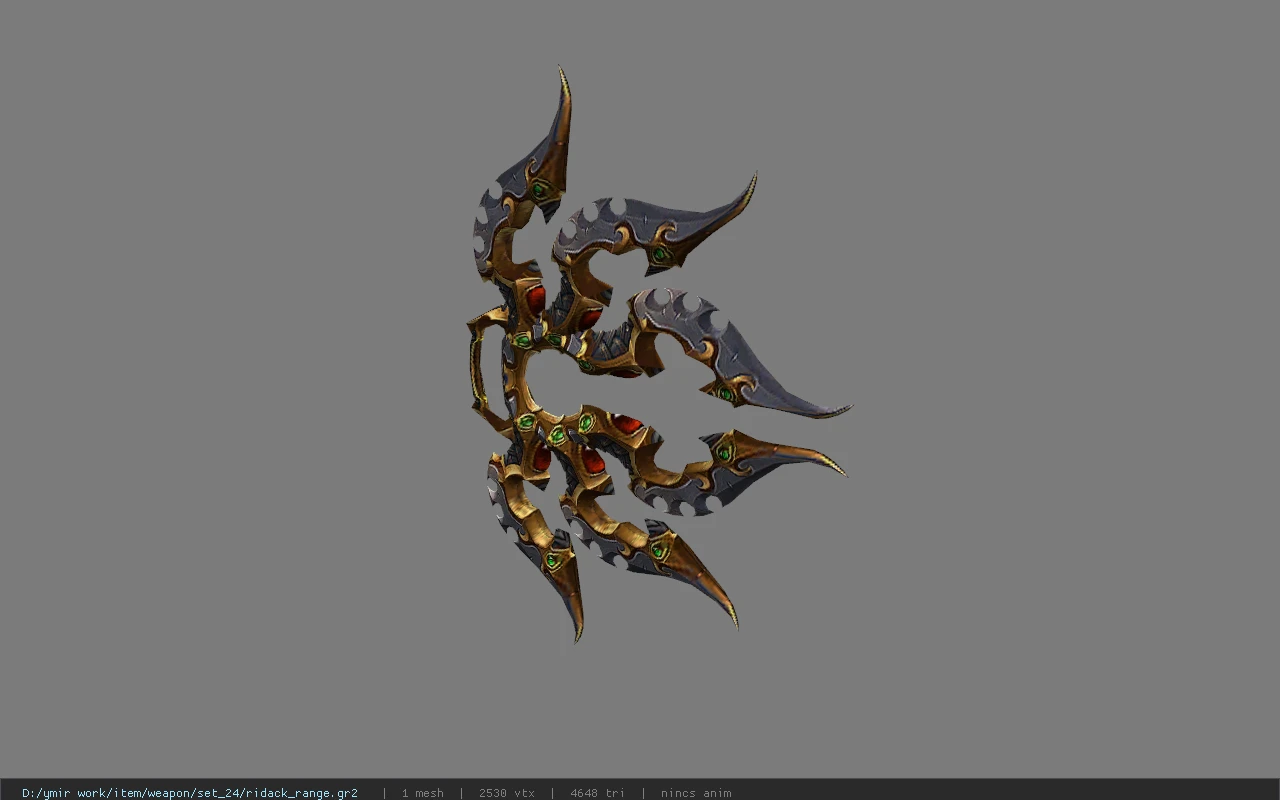Image resolution: width=1280 pixels, height=800 pixels.
Task: Click the ridack_range.gr2 file path in status bar
Action: (190, 793)
